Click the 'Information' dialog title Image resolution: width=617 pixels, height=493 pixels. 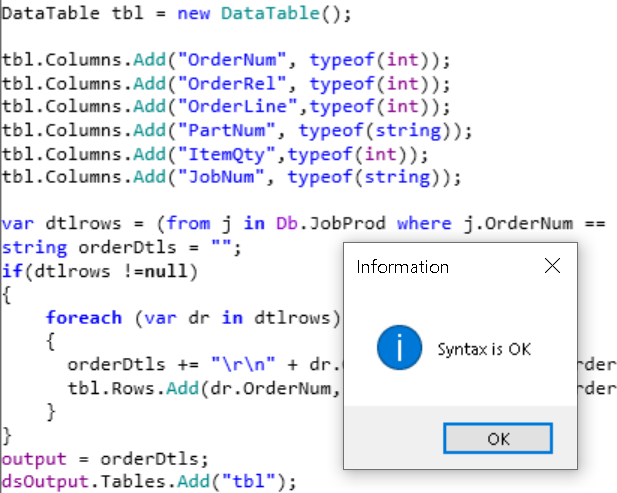pyautogui.click(x=403, y=267)
